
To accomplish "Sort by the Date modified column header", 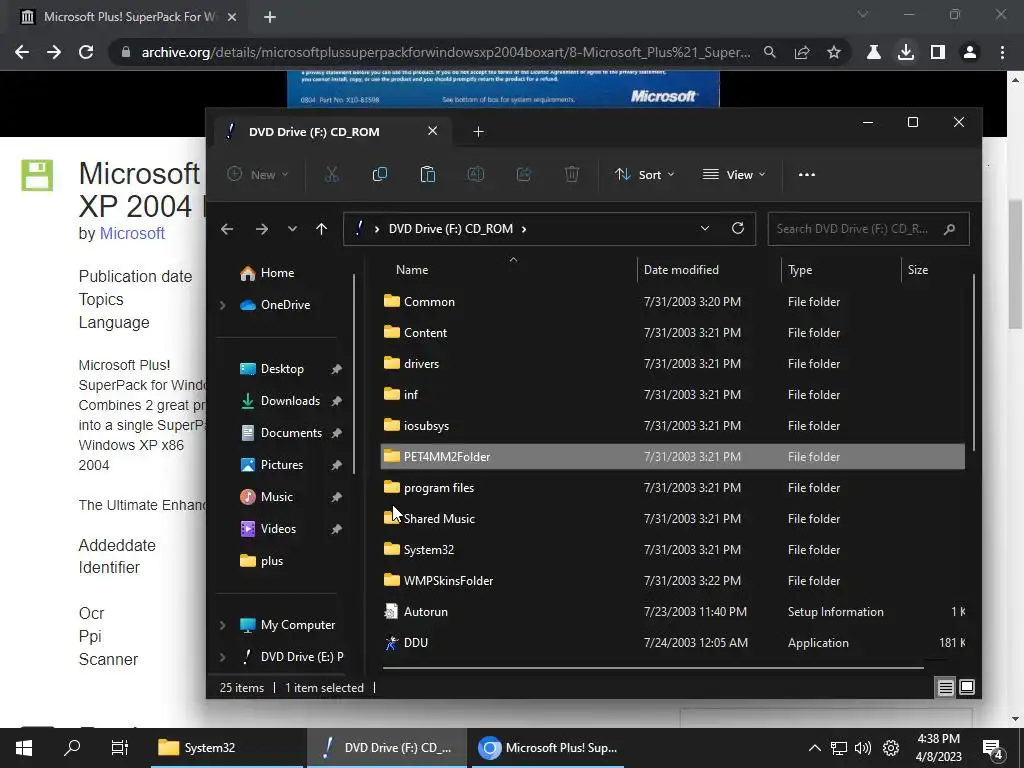I will (681, 270).
